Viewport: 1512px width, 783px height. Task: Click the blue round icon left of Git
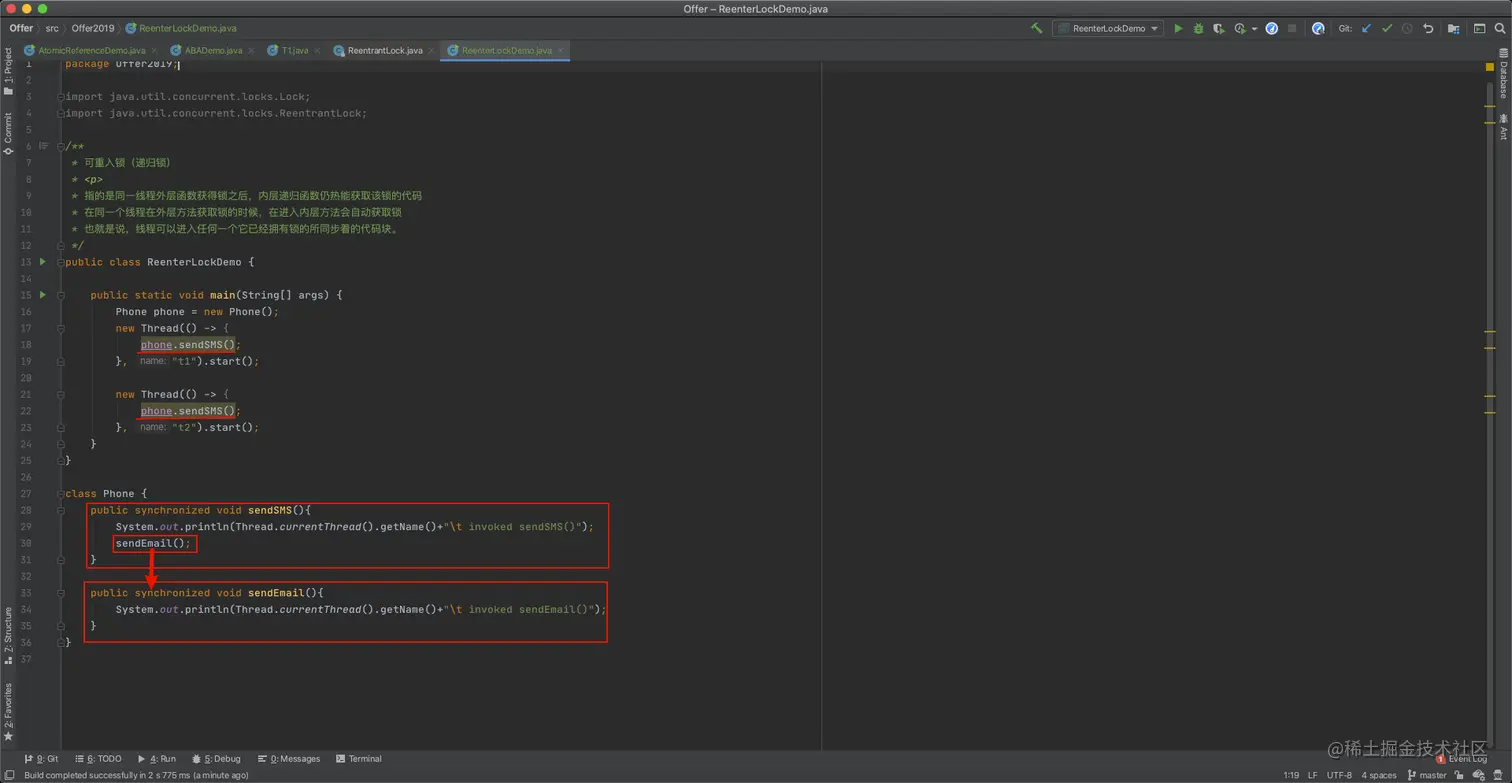click(x=1318, y=28)
